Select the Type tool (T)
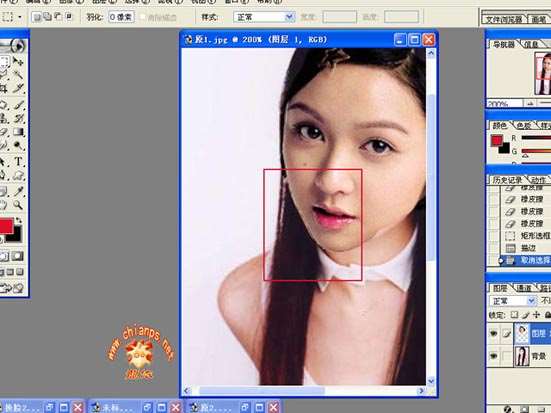 [18, 162]
